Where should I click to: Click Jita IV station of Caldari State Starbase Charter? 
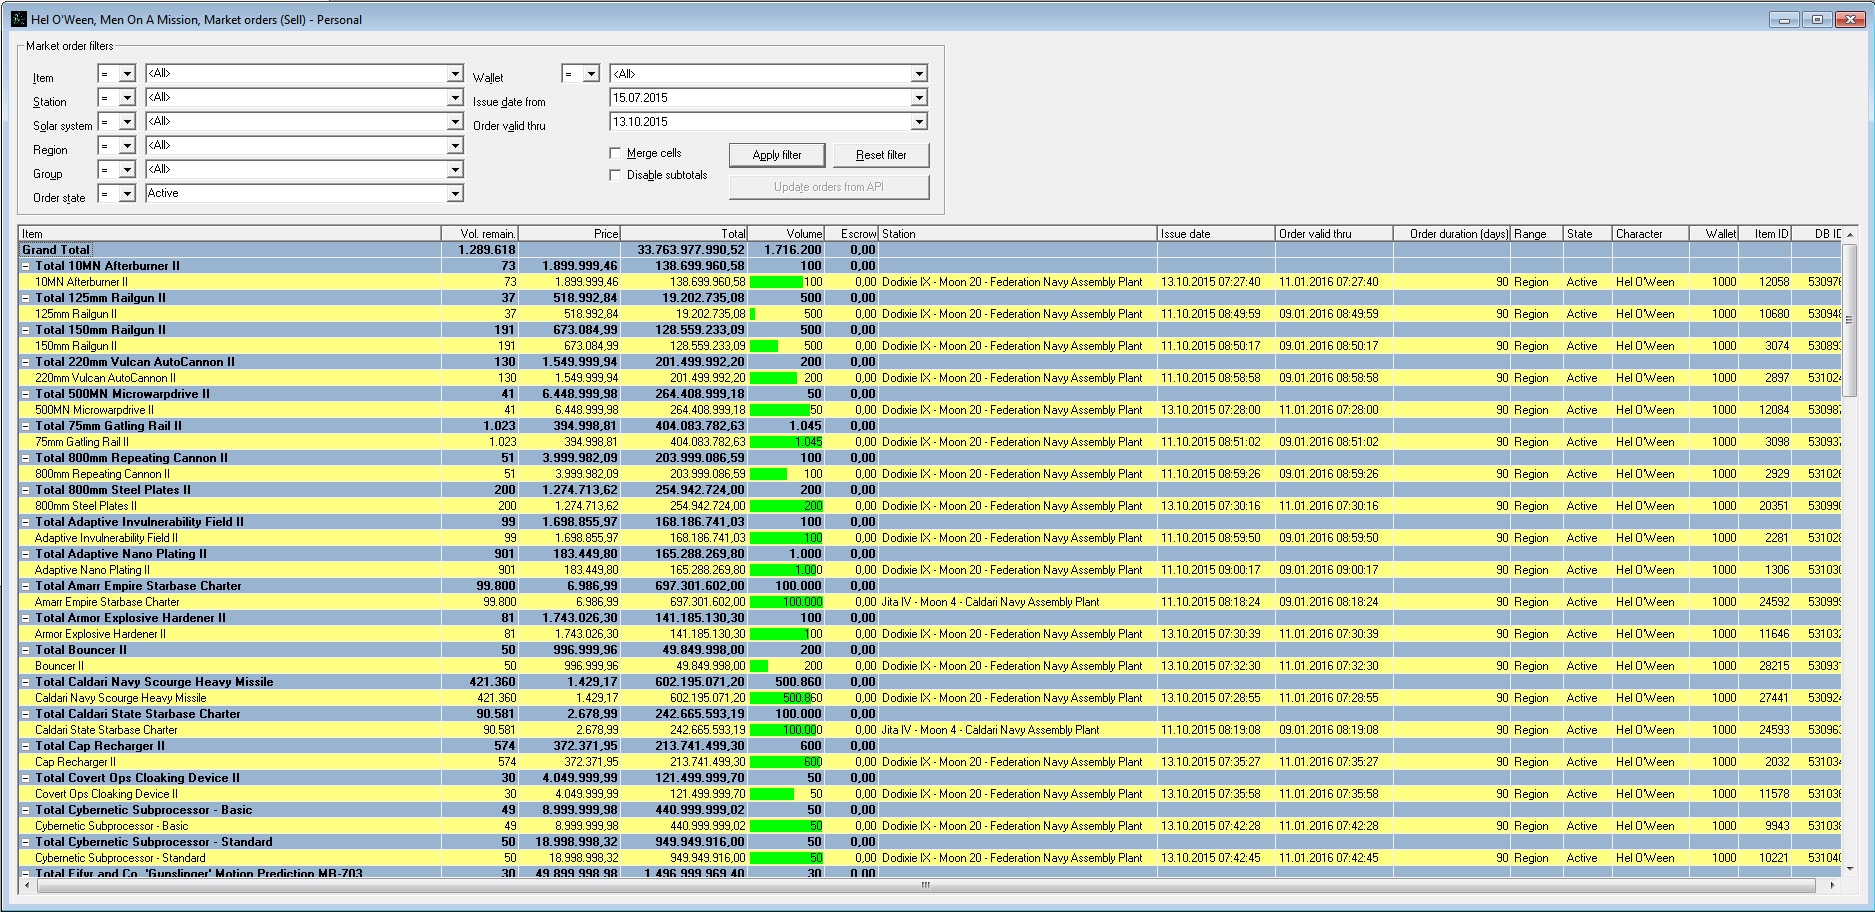[990, 730]
